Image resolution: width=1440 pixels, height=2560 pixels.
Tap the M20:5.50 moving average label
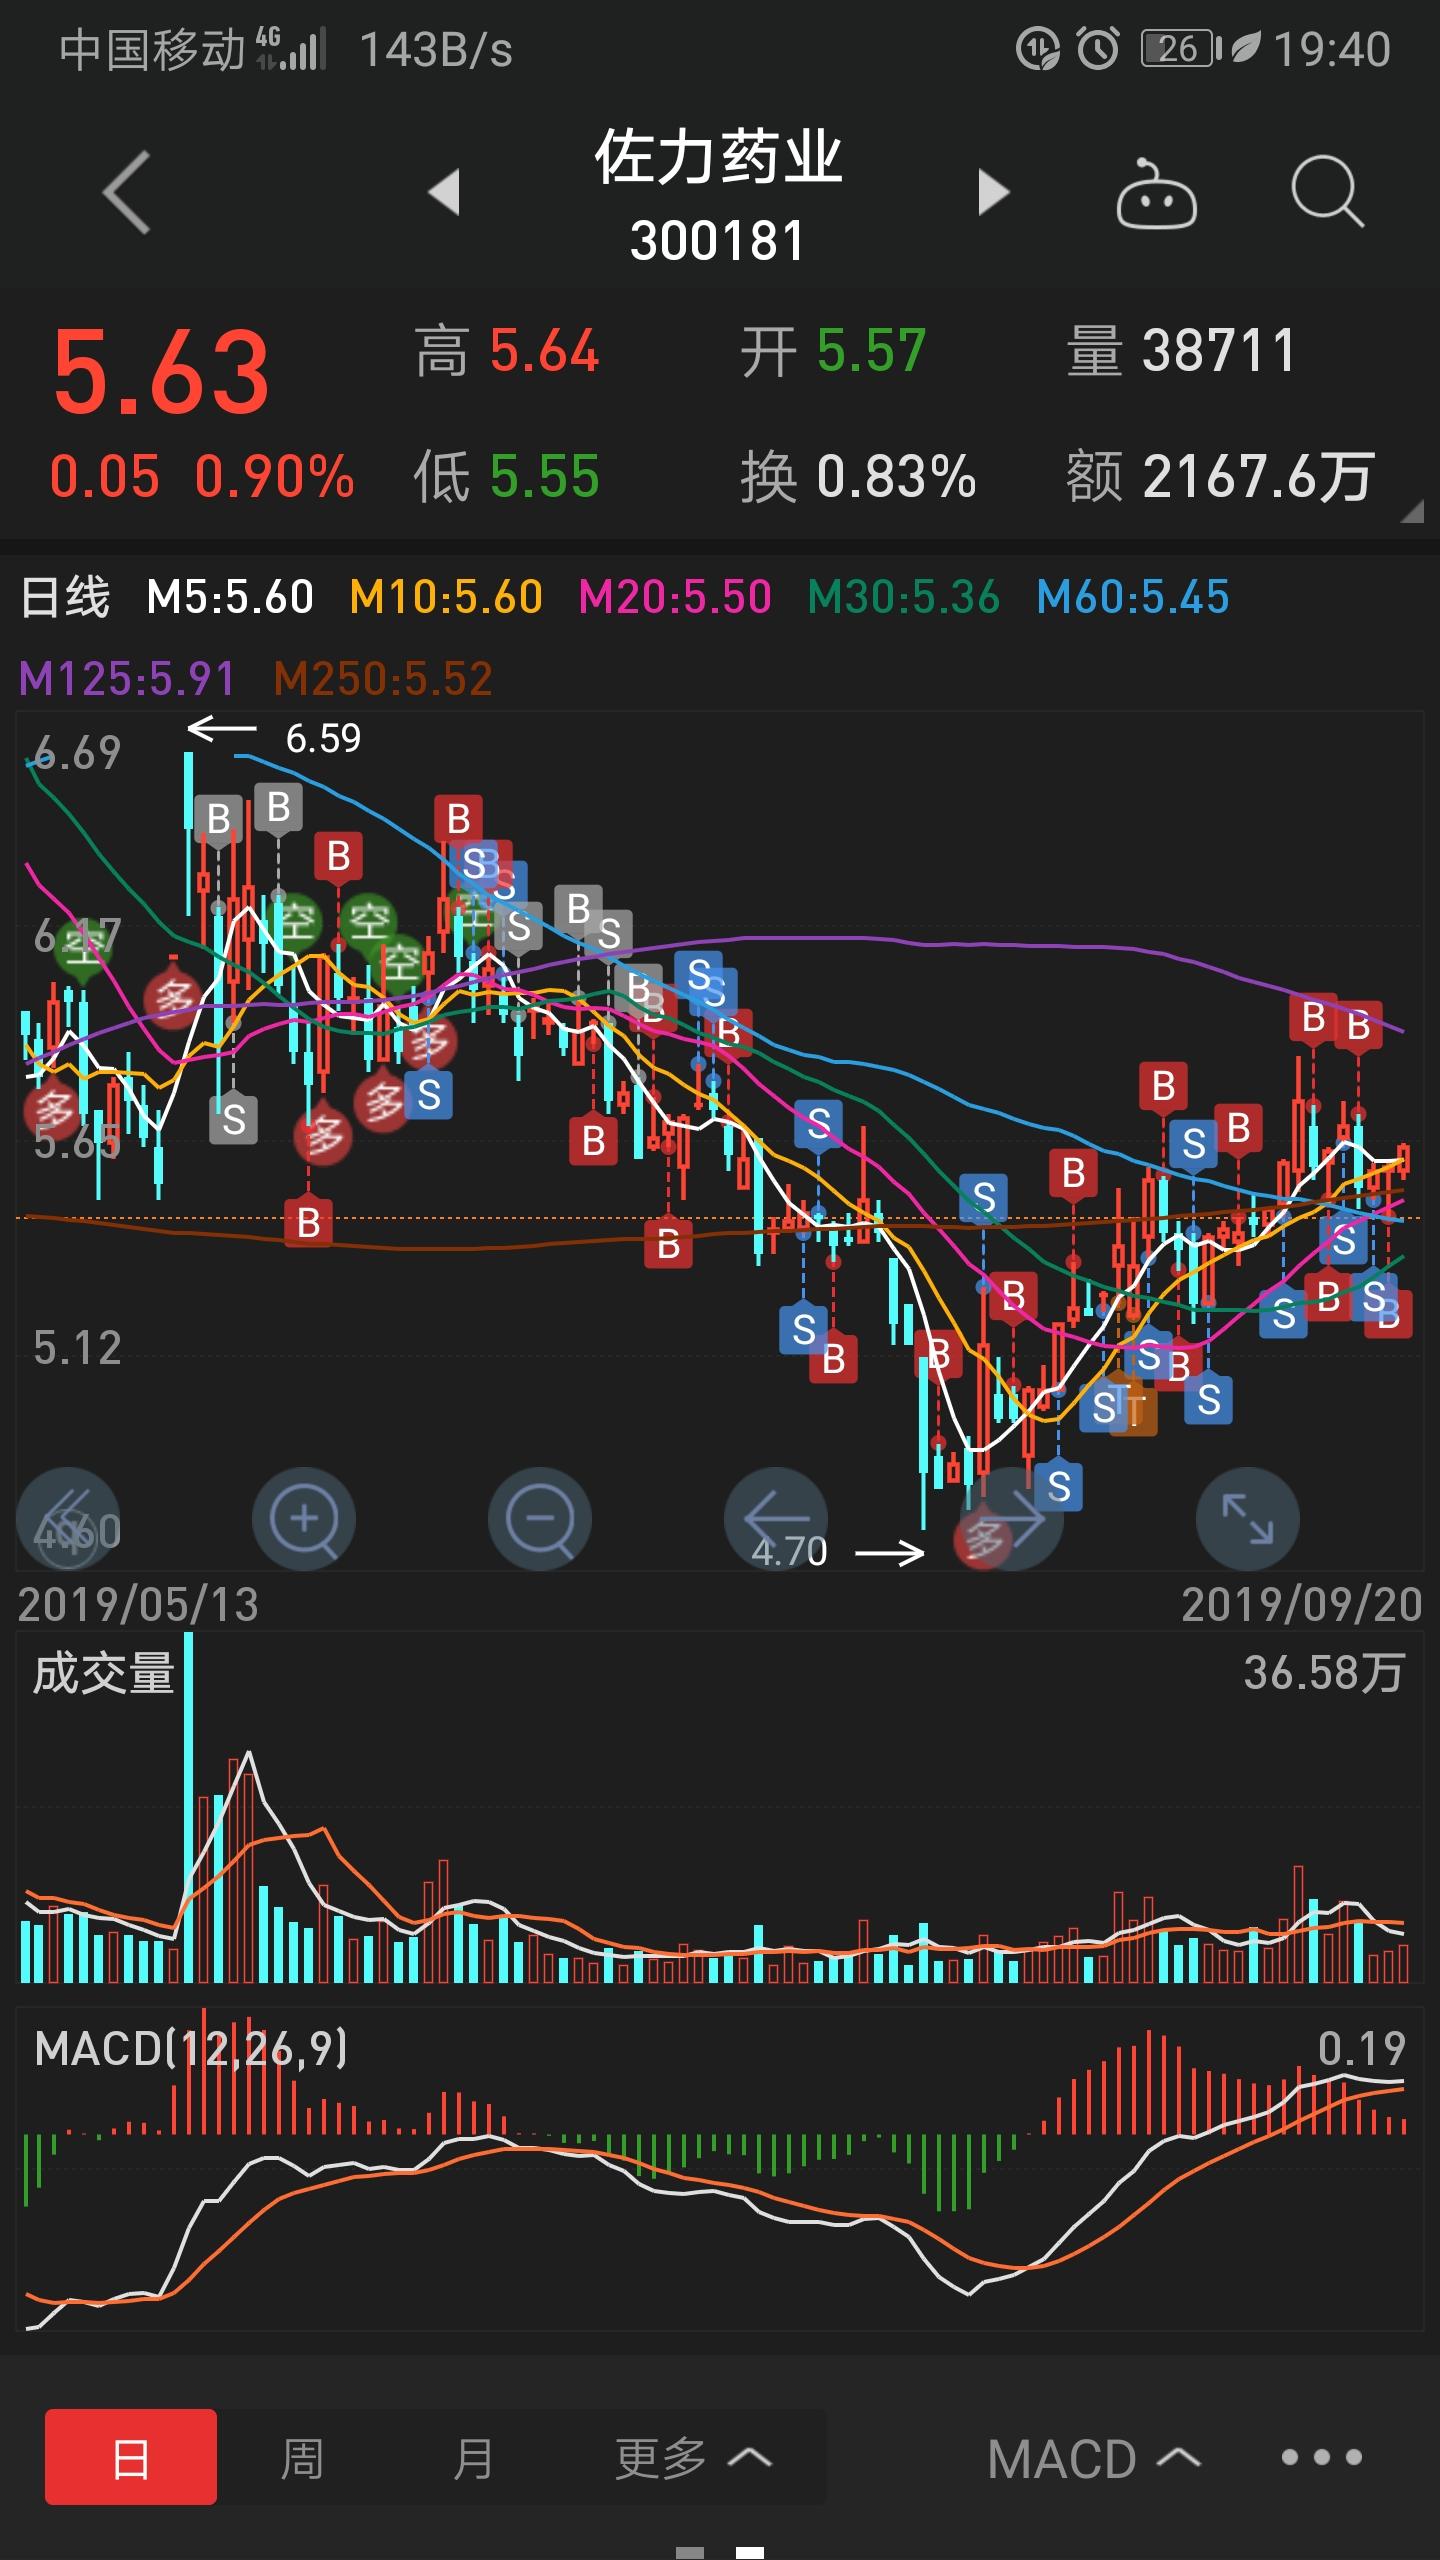tap(675, 597)
